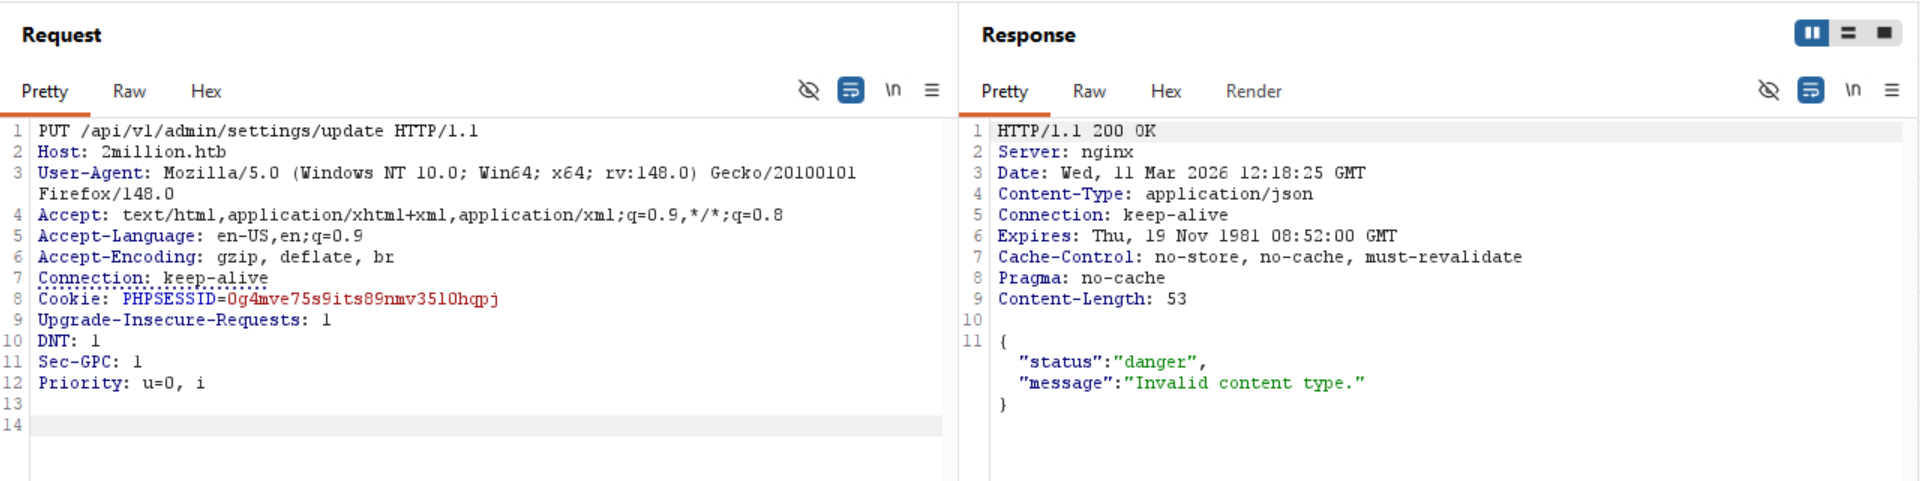Click the "status":"danger" JSON line

click(1113, 362)
